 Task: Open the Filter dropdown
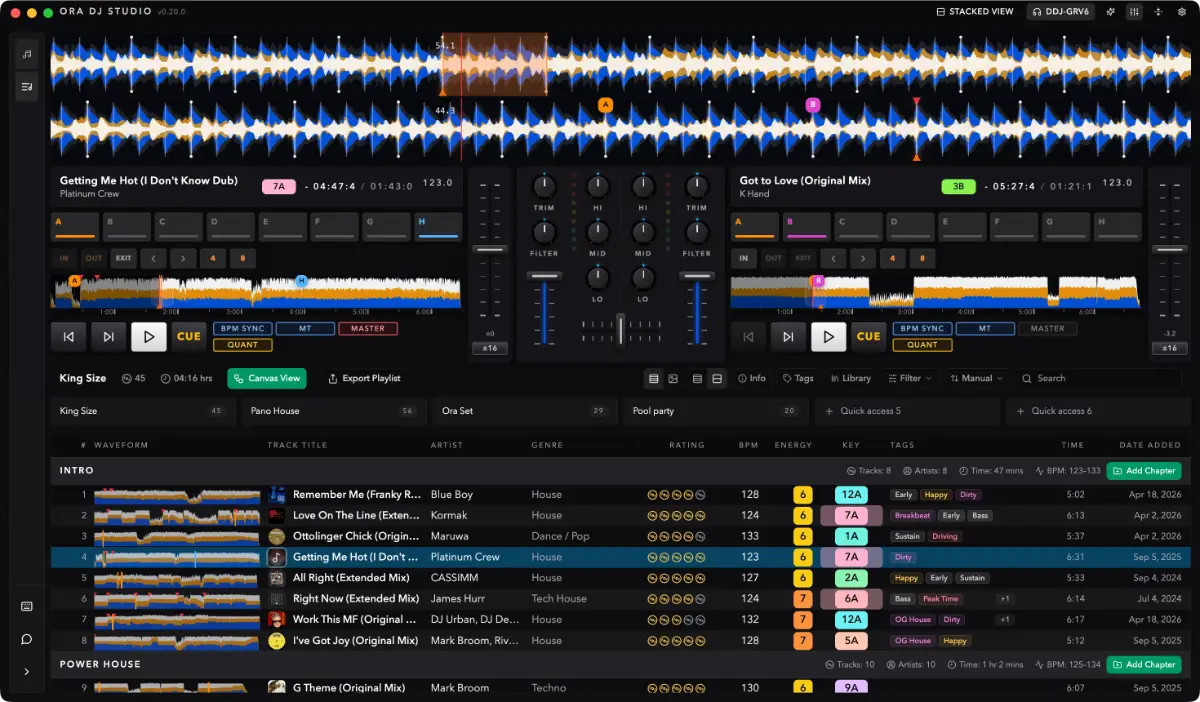coord(910,378)
